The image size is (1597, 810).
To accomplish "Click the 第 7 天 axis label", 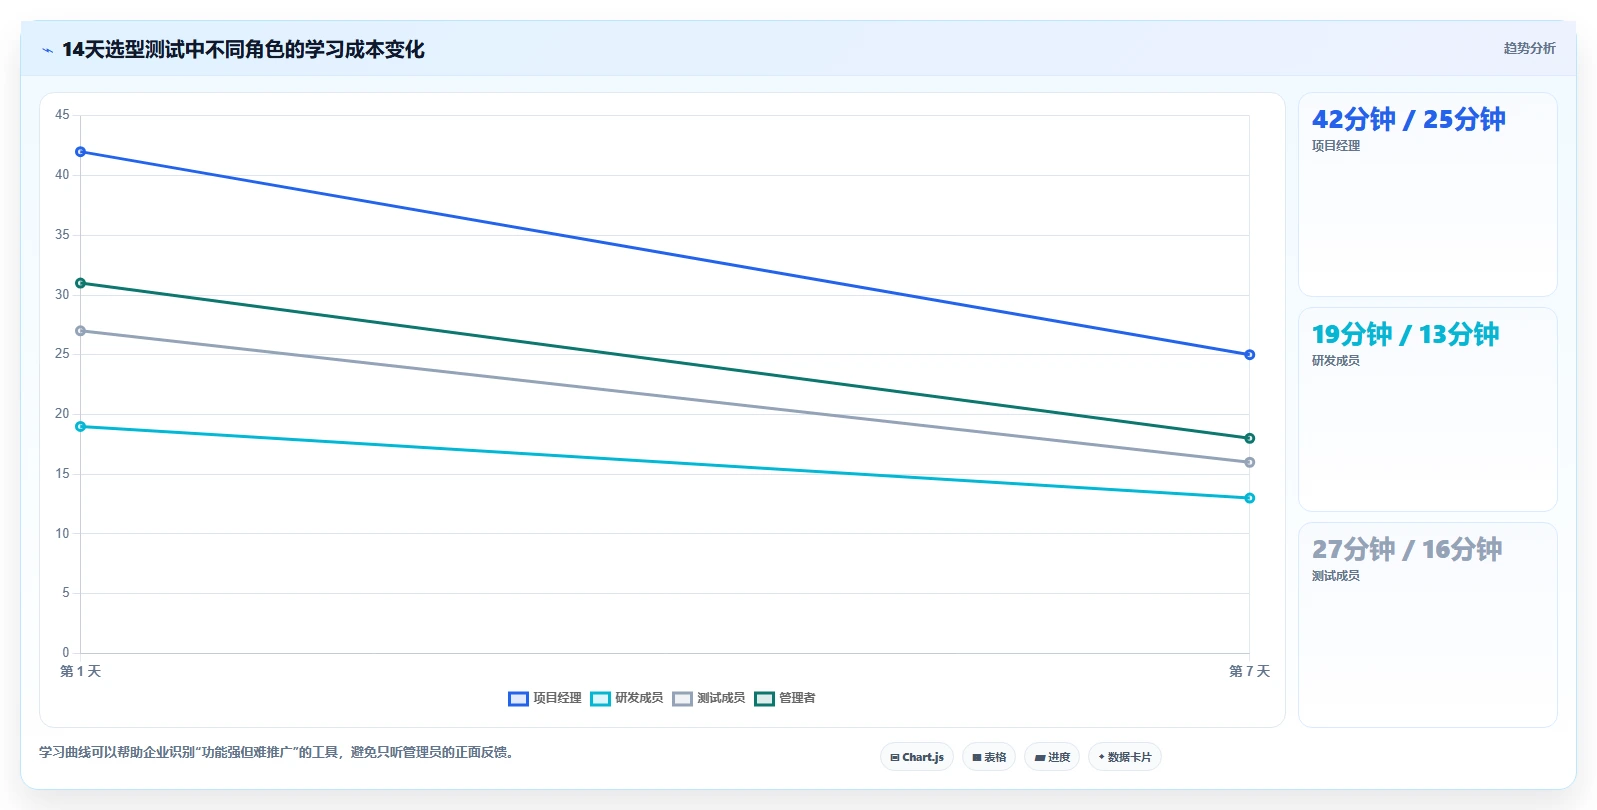I will [1249, 671].
